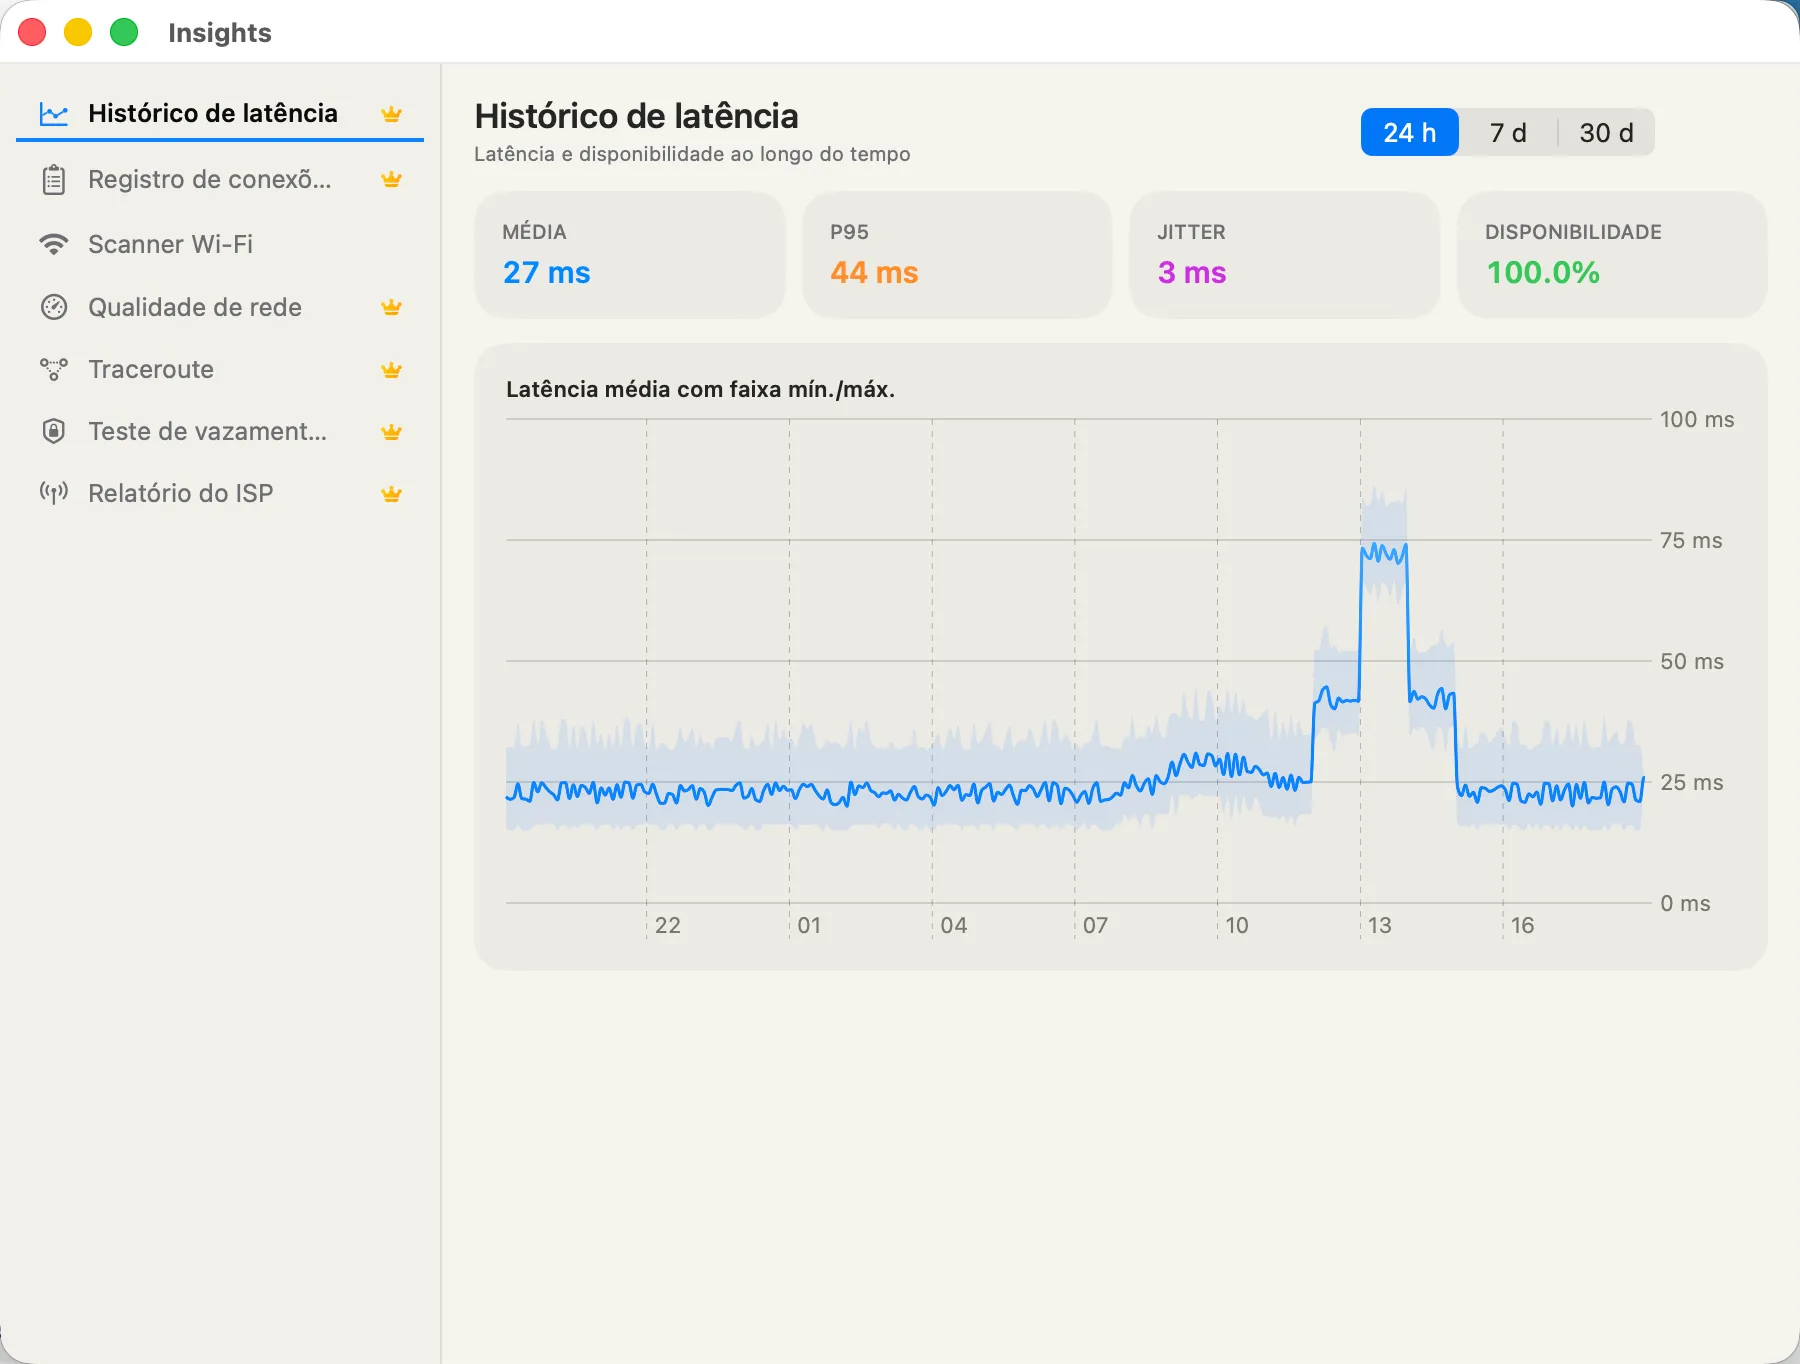Click the crown badge beside Qualidade de rede

coord(392,307)
